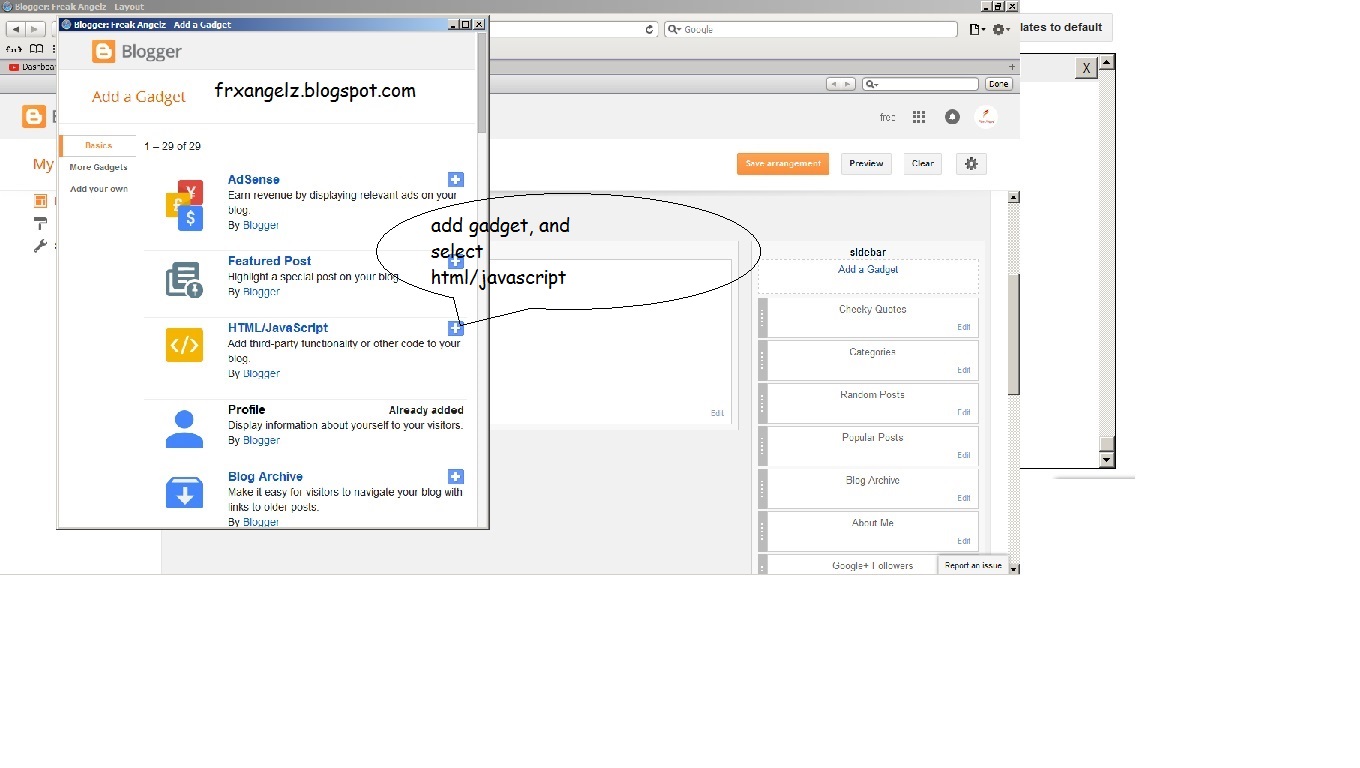This screenshot has width=1360, height=768.
Task: Open the bookmarks book icon
Action: tap(36, 48)
